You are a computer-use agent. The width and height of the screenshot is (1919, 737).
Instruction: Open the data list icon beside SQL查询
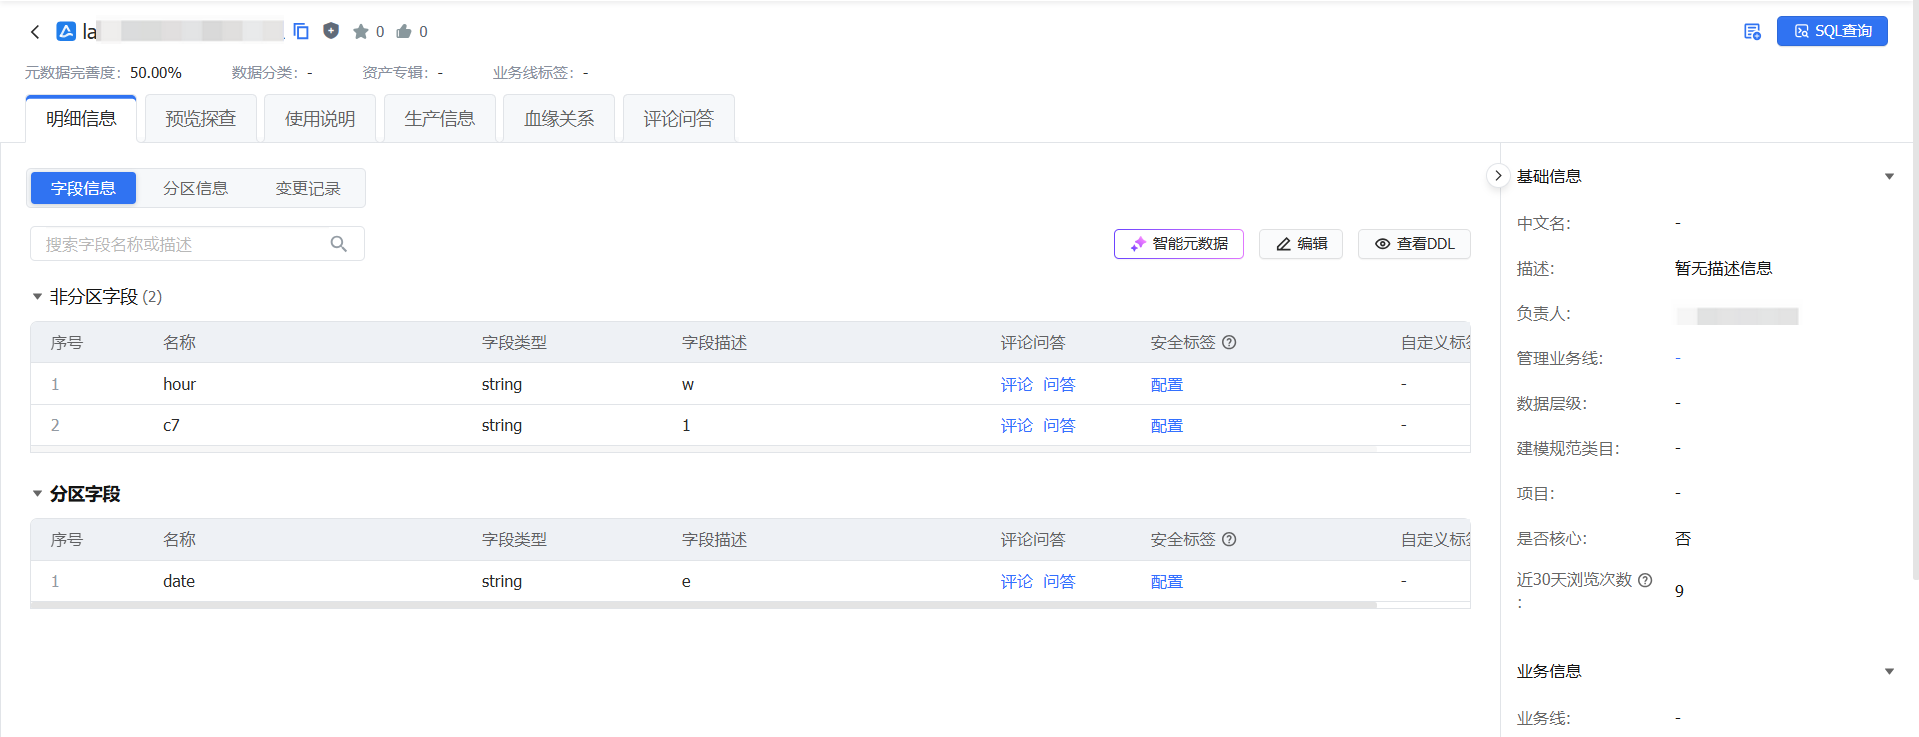[1752, 32]
